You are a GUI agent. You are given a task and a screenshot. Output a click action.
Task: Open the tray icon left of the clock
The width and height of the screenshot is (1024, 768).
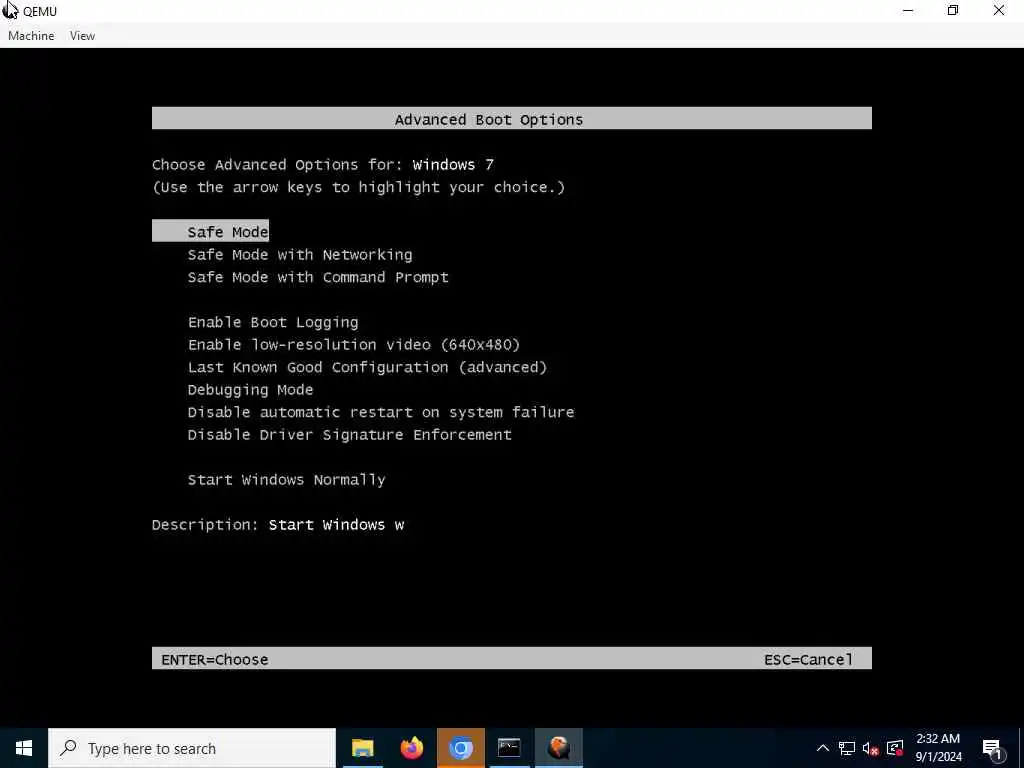coord(895,748)
